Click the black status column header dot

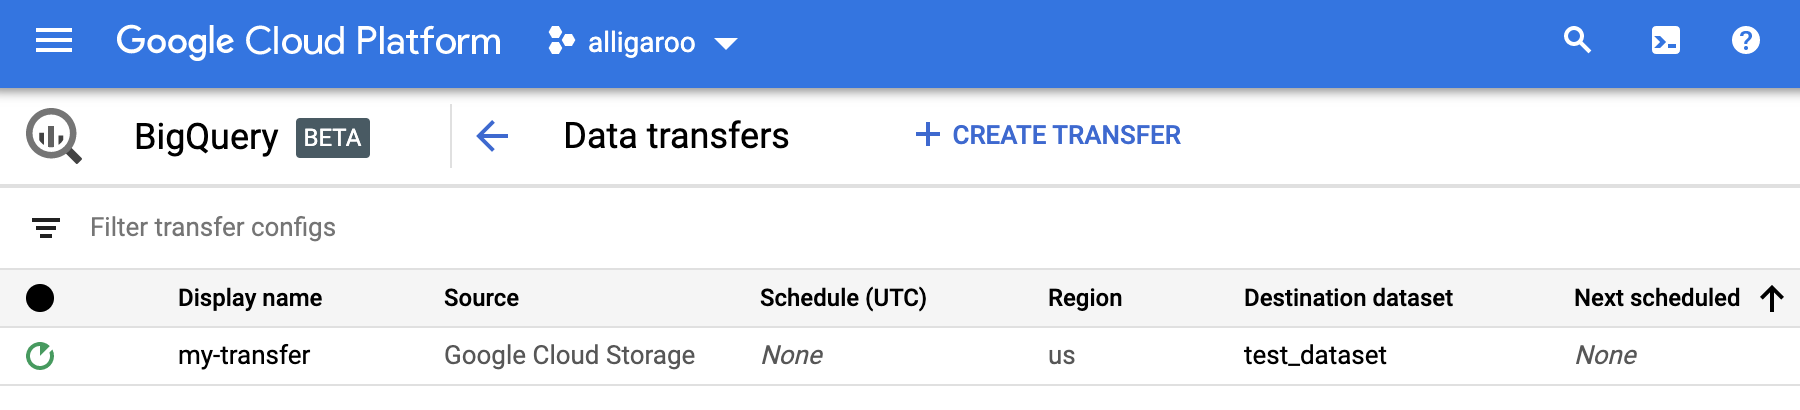point(40,298)
